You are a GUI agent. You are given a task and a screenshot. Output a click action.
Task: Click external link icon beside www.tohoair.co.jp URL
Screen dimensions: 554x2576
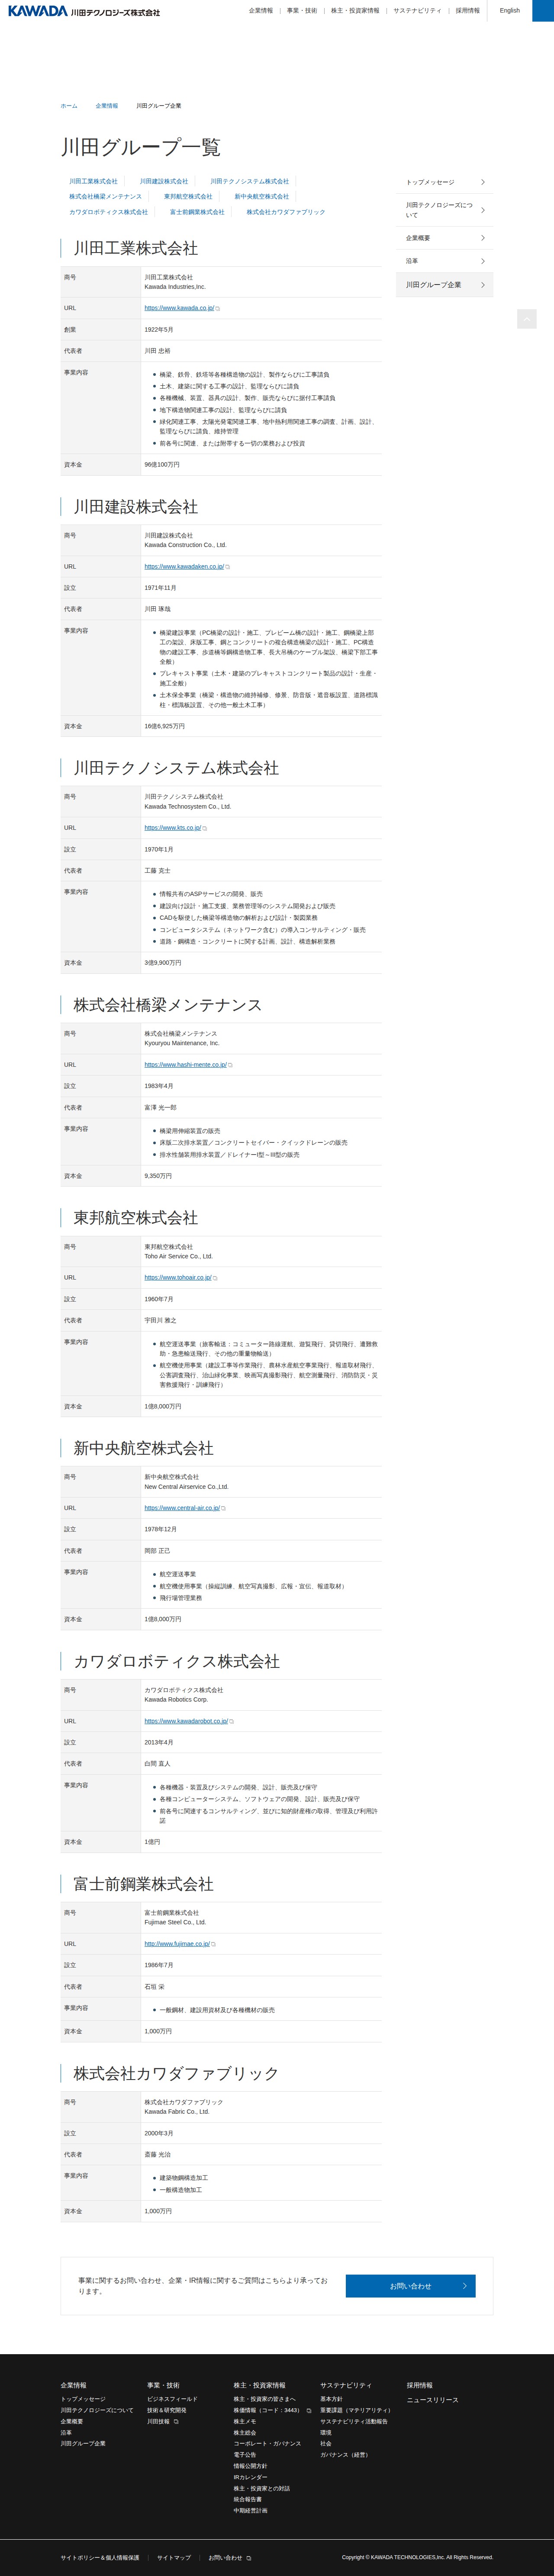215,1278
